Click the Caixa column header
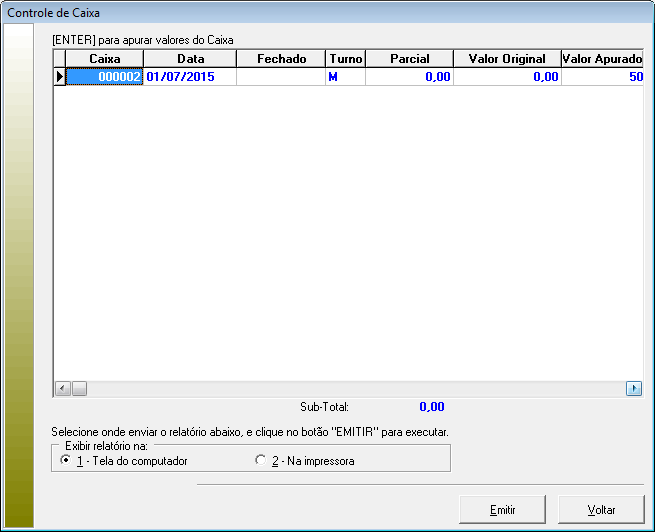This screenshot has width=655, height=532. coord(105,59)
